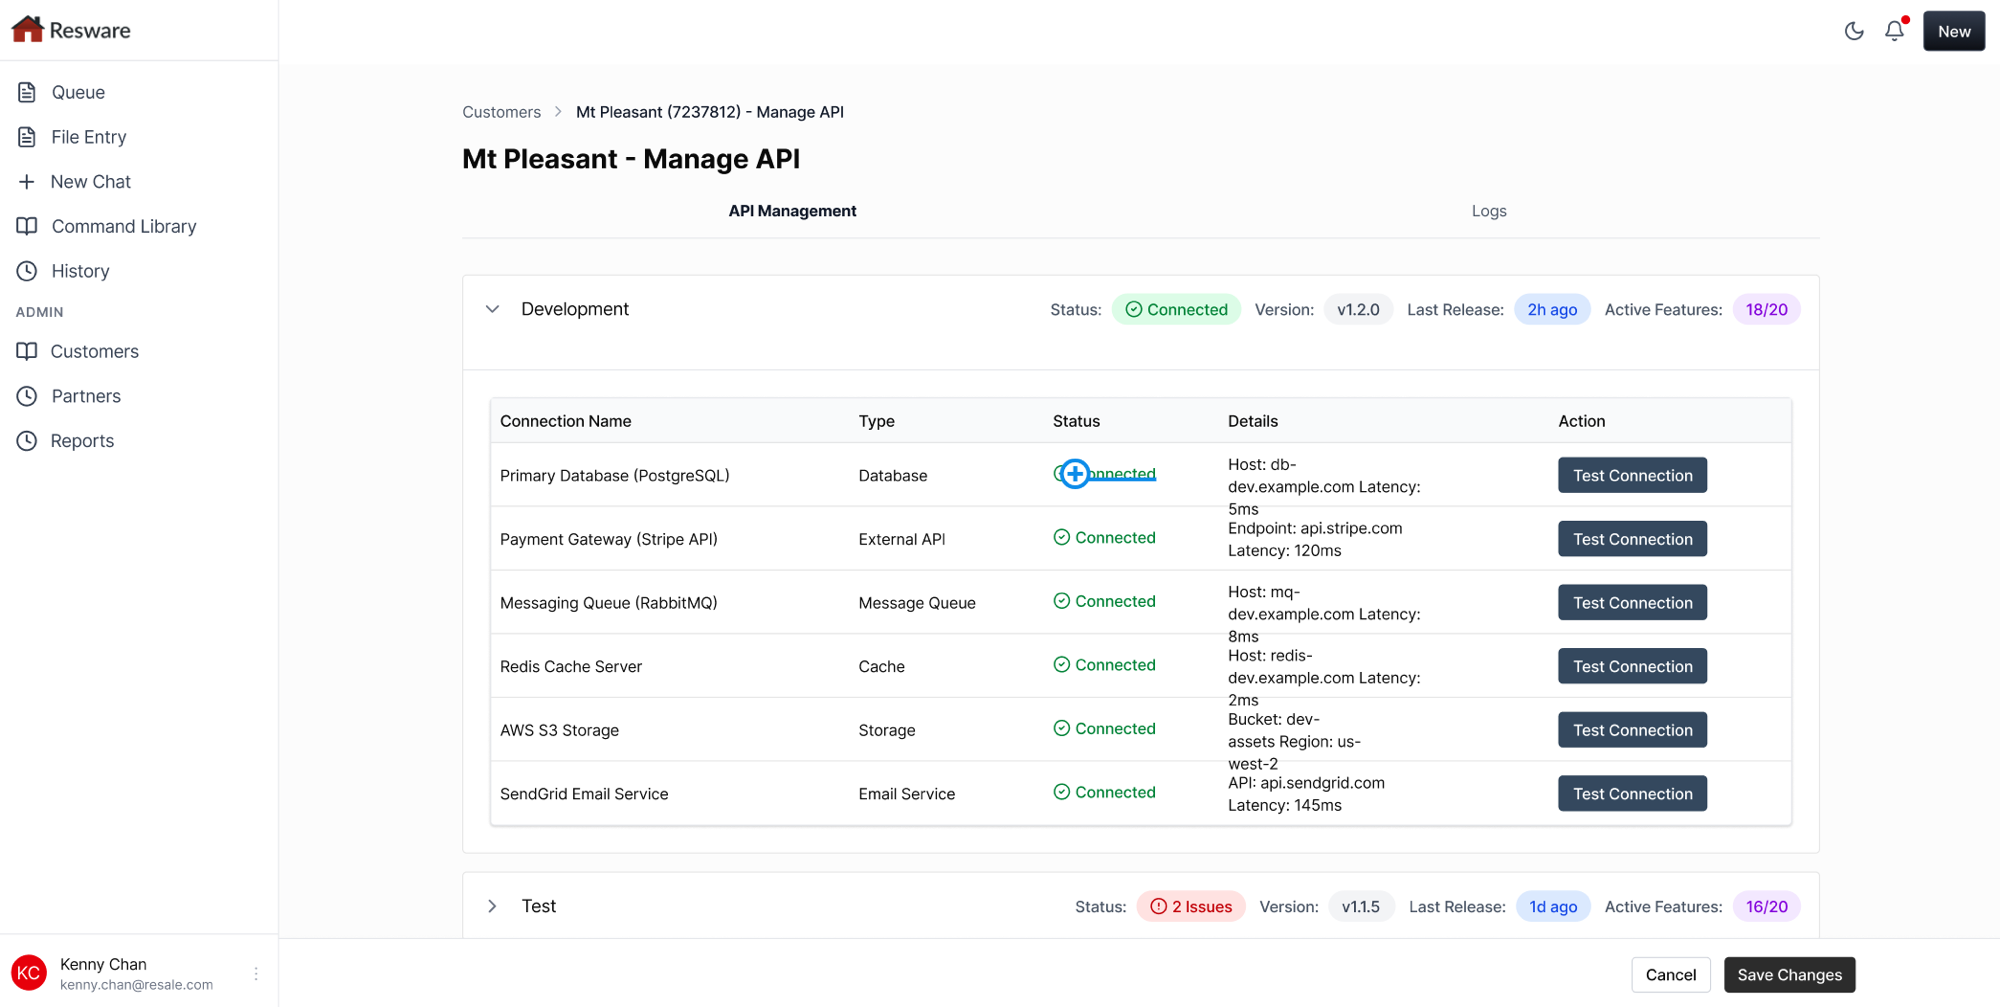Click Connection Name column header
2000x1007 pixels.
point(566,421)
